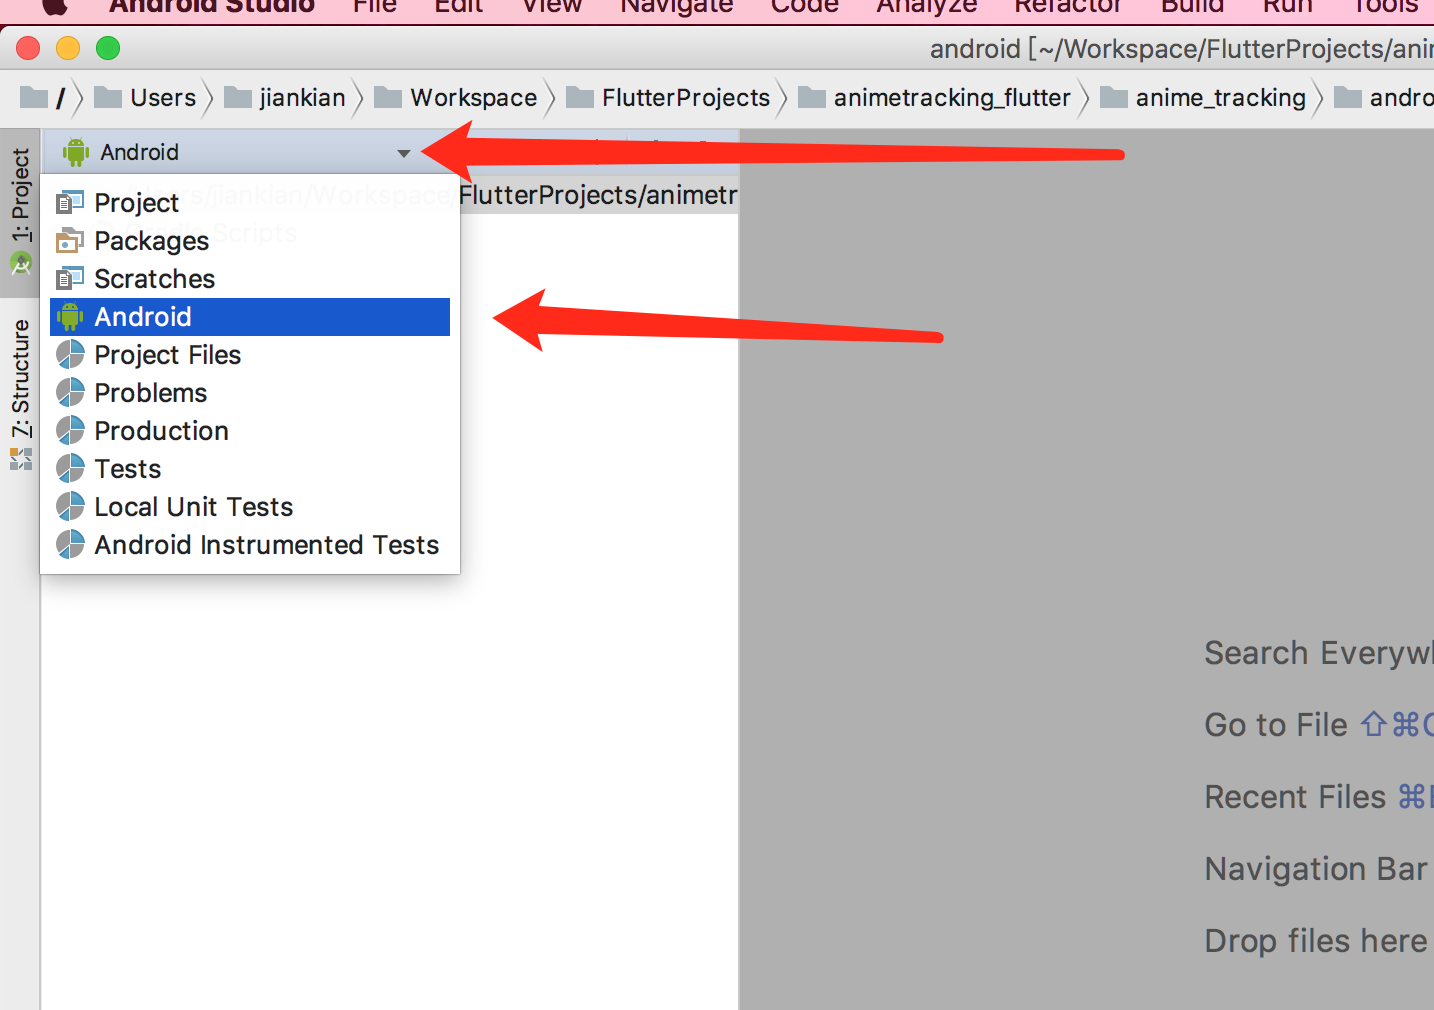Open the Code menu
The image size is (1434, 1010).
805,6
